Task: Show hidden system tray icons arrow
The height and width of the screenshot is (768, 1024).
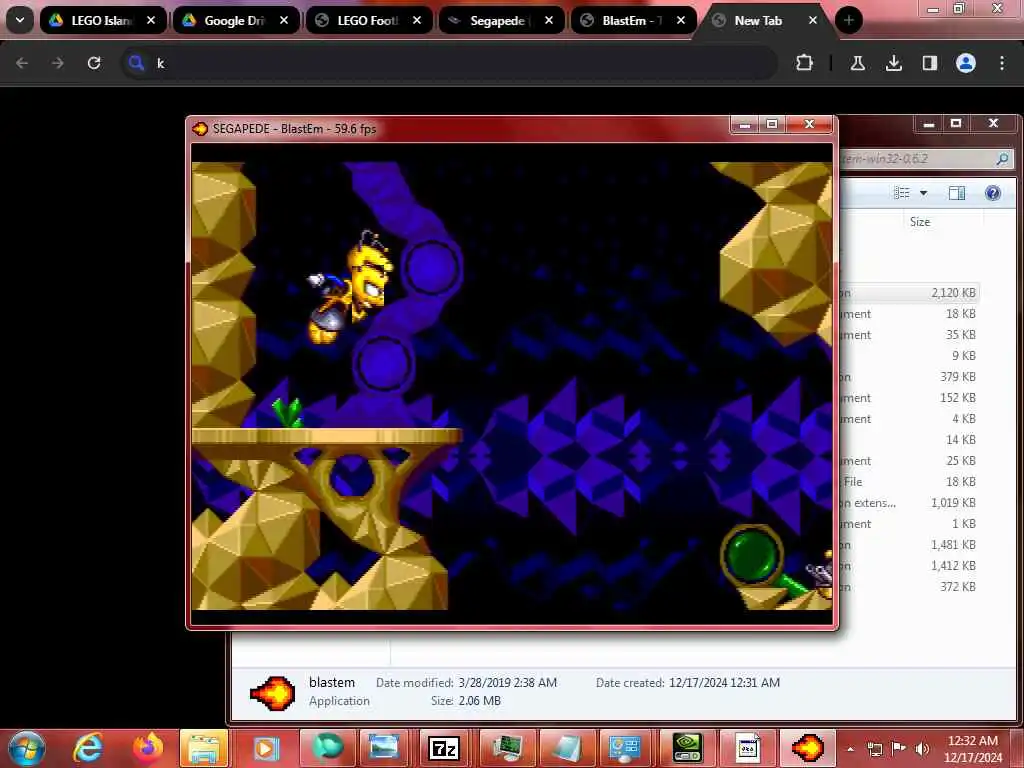Action: [x=850, y=749]
